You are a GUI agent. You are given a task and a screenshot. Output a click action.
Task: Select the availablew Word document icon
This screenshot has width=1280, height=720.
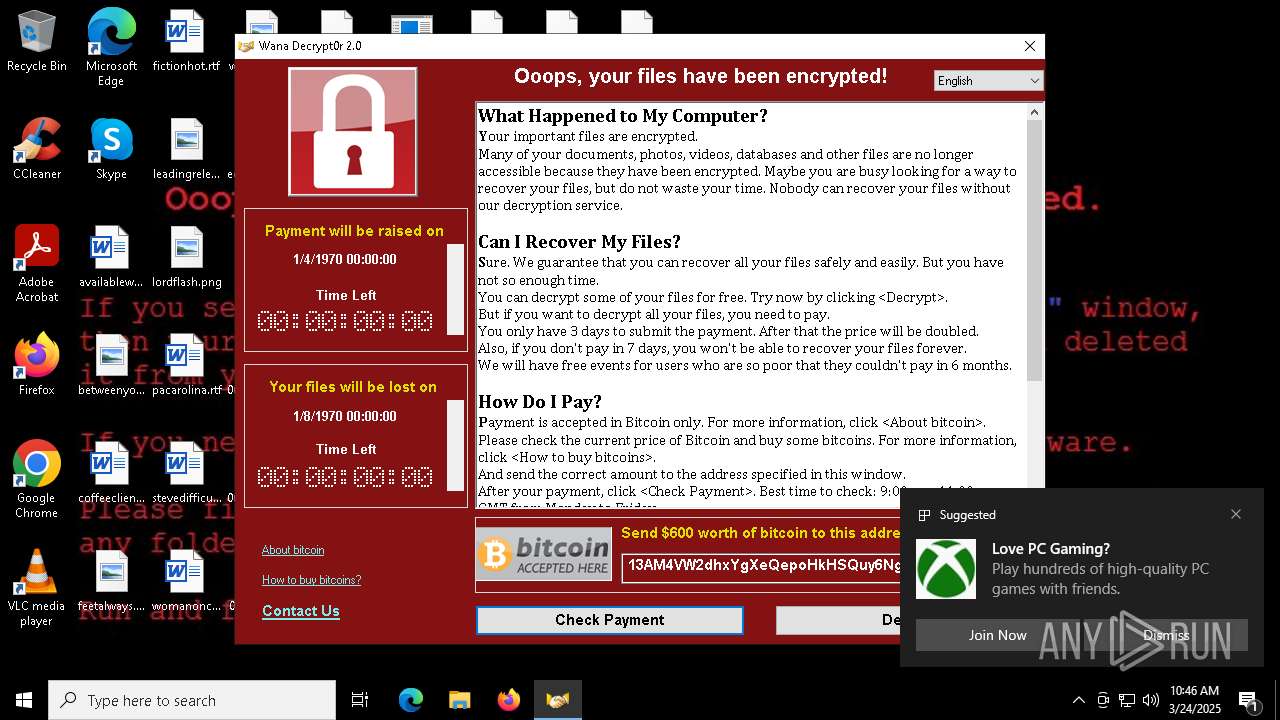(x=111, y=257)
